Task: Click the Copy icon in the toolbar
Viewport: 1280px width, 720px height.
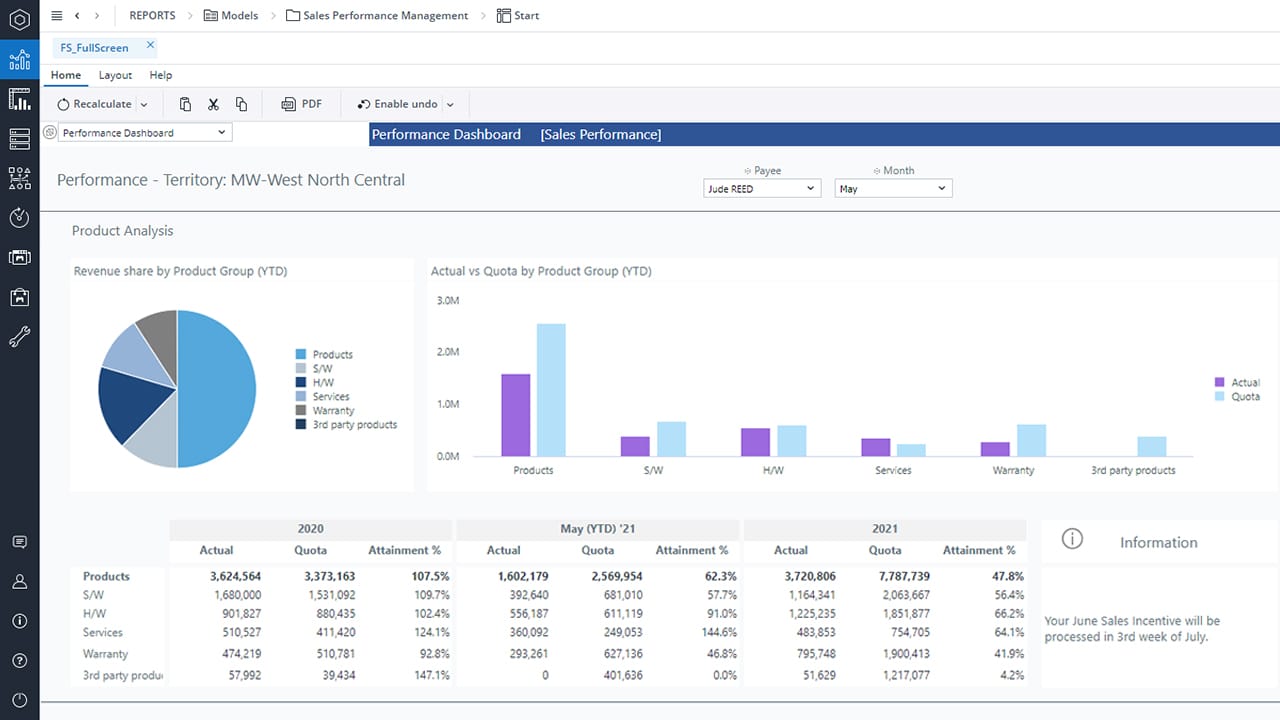Action: tap(241, 103)
